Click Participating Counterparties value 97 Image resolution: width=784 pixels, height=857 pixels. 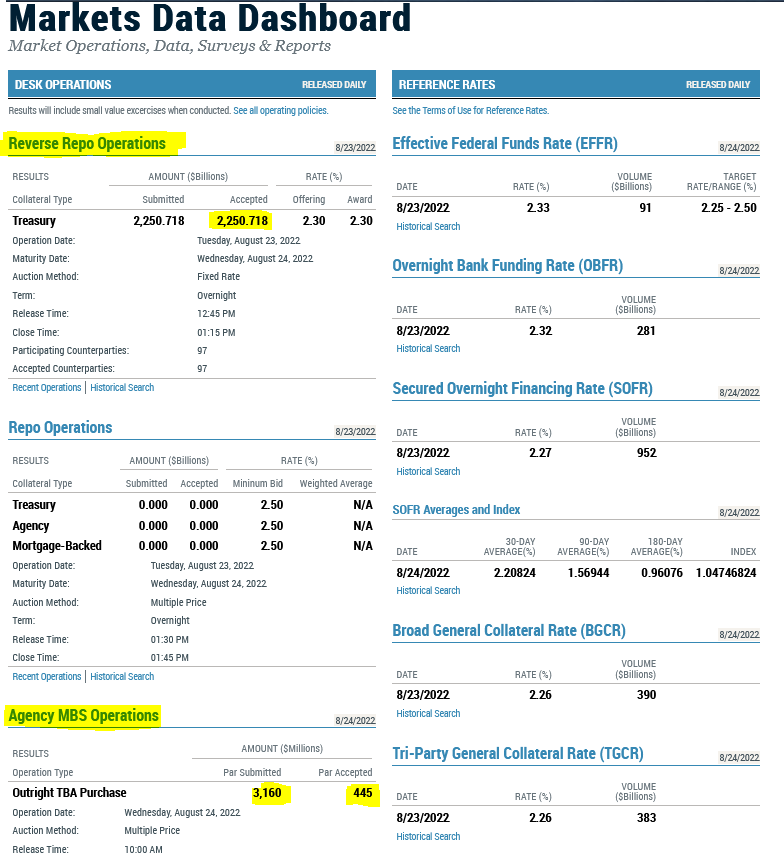click(x=202, y=350)
